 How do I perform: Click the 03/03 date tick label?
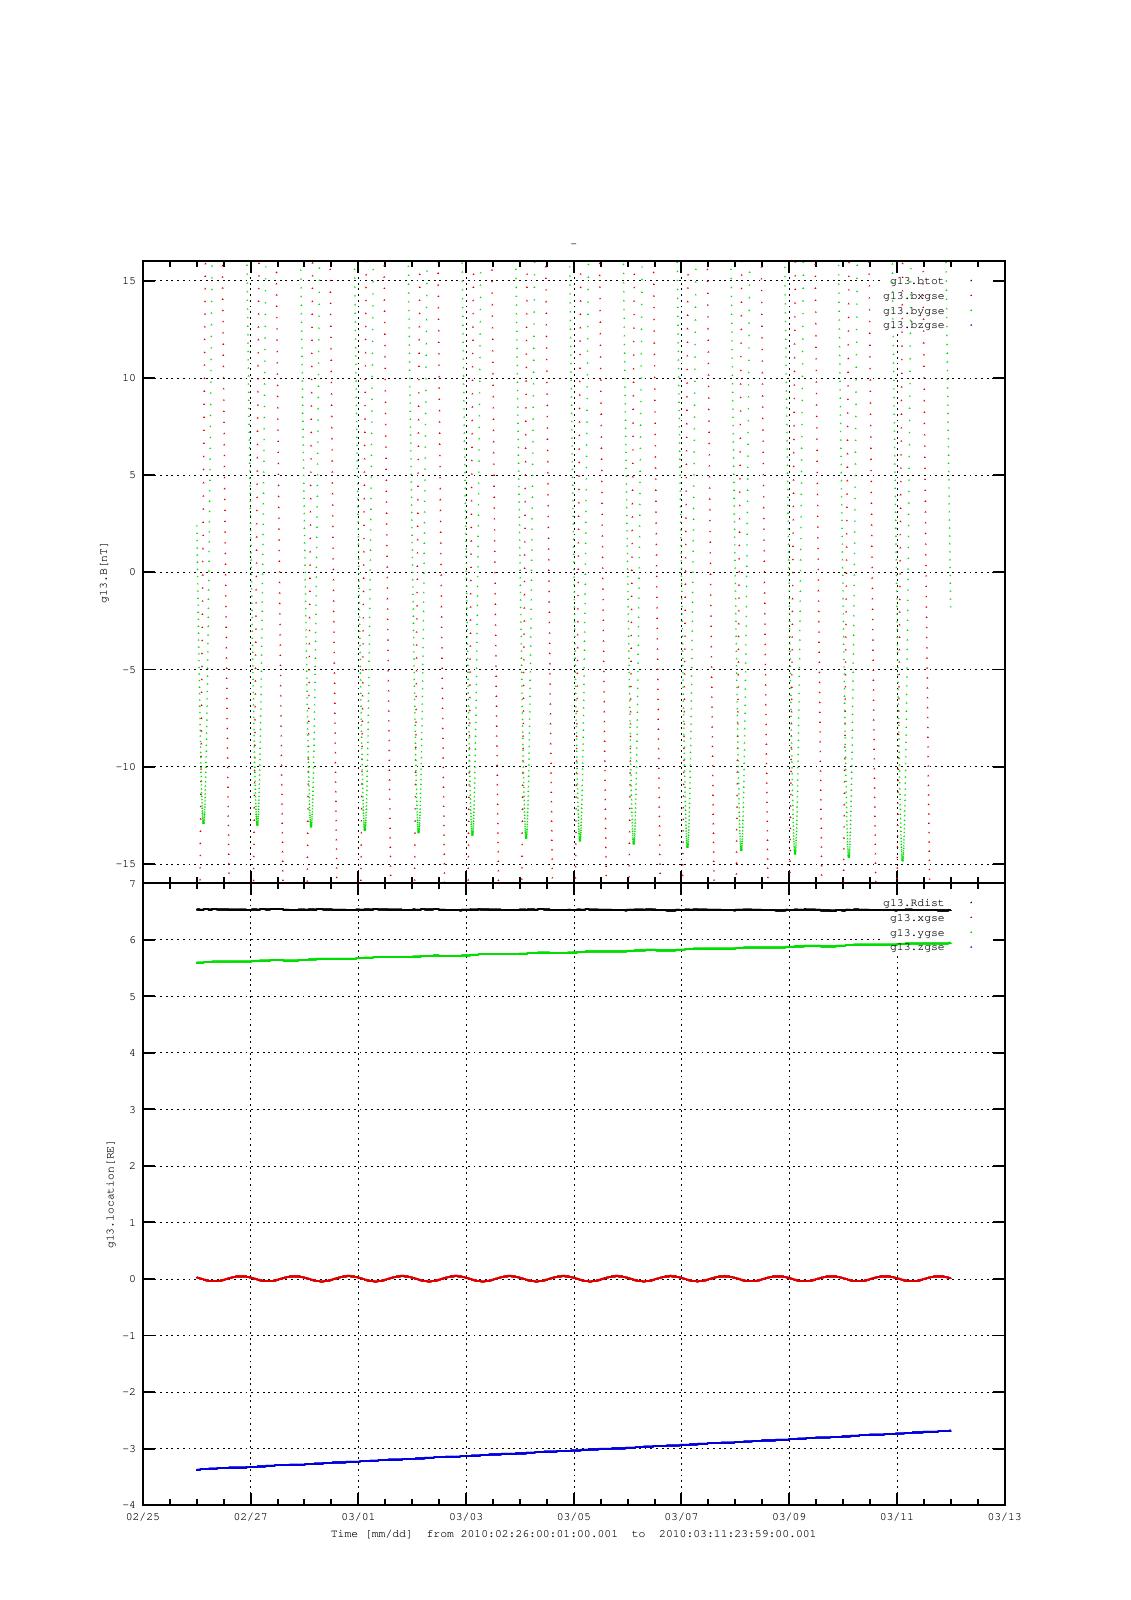[466, 1516]
